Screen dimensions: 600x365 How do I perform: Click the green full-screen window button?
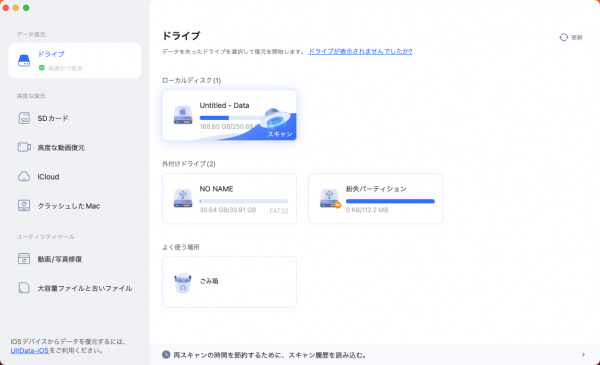point(26,8)
